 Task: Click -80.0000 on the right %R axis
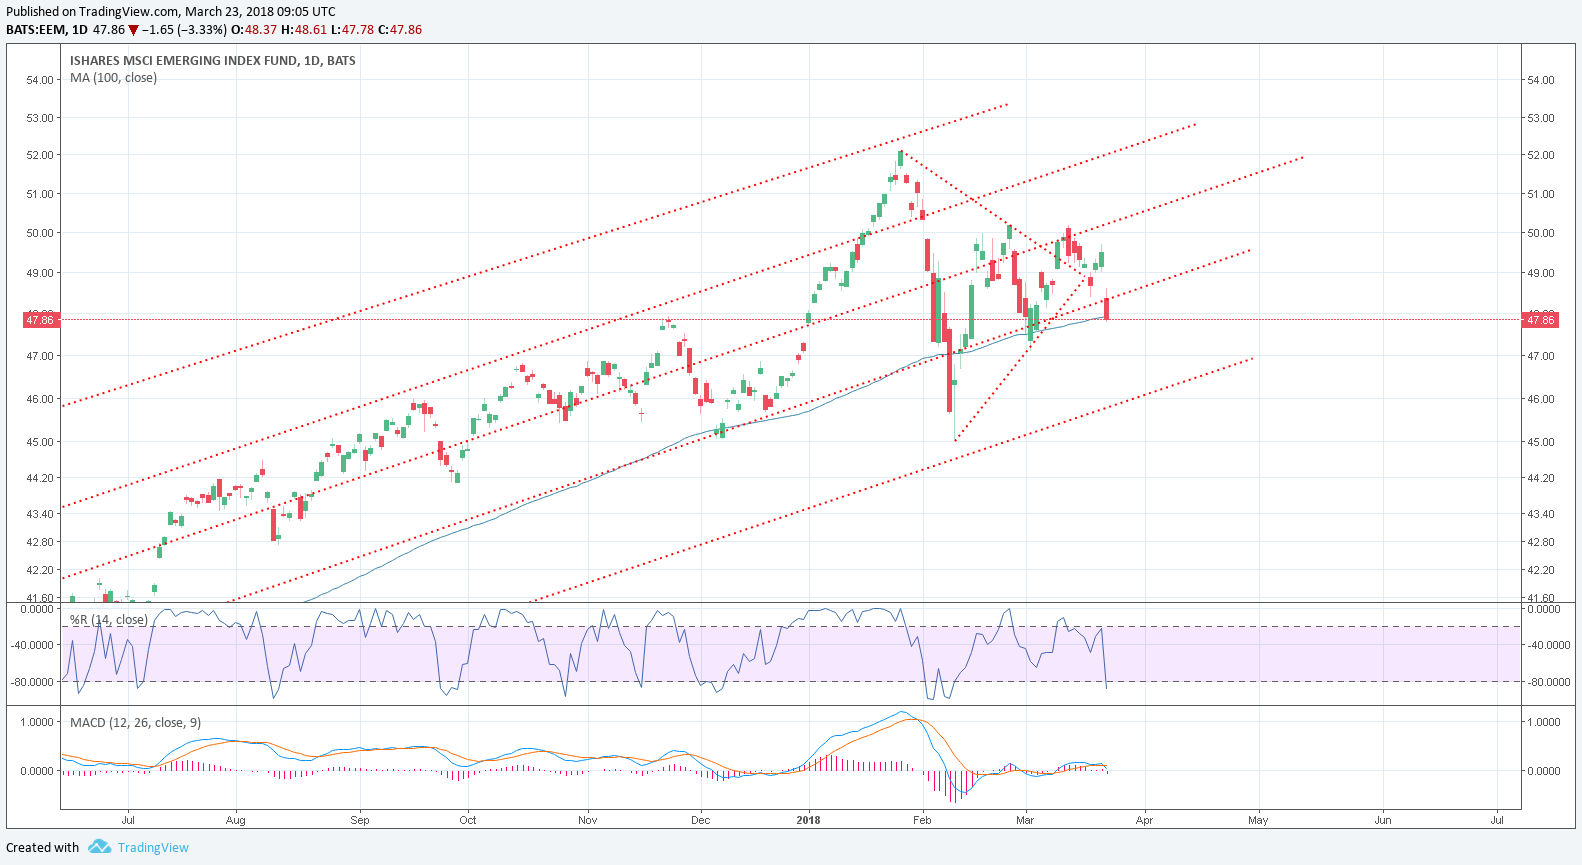coord(1548,682)
